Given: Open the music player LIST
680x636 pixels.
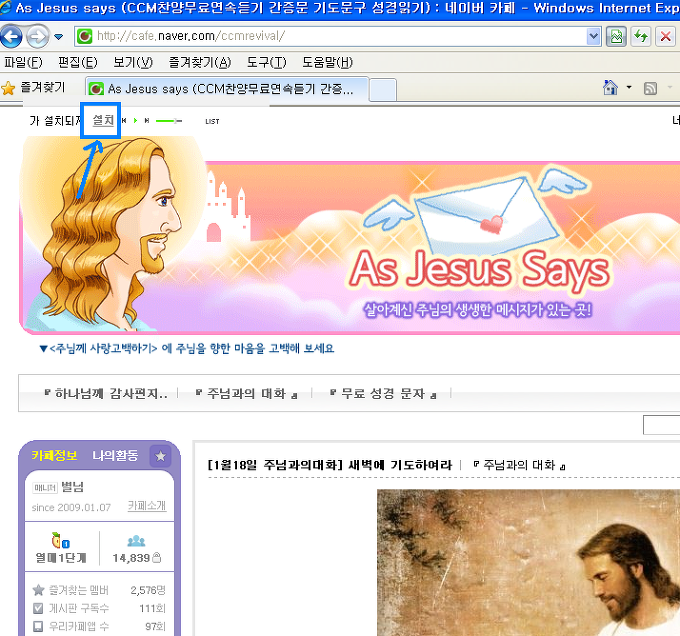Looking at the screenshot, I should point(212,121).
